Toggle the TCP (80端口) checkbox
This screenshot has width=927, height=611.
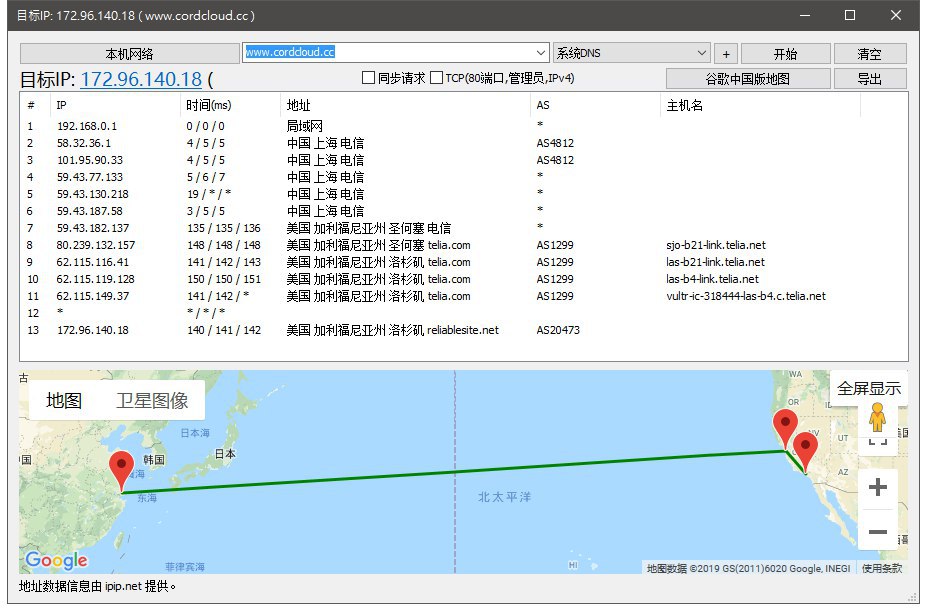[x=436, y=78]
